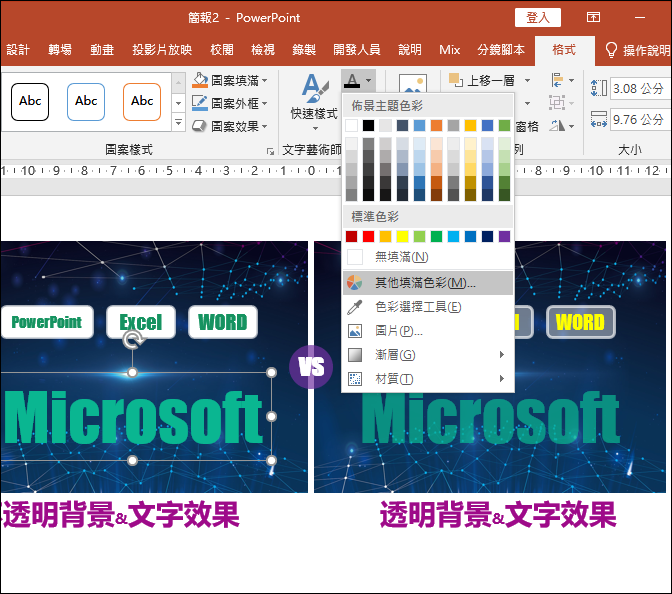This screenshot has height=594, width=672.
Task: Open the Gradient submenu arrow
Action: tap(501, 354)
